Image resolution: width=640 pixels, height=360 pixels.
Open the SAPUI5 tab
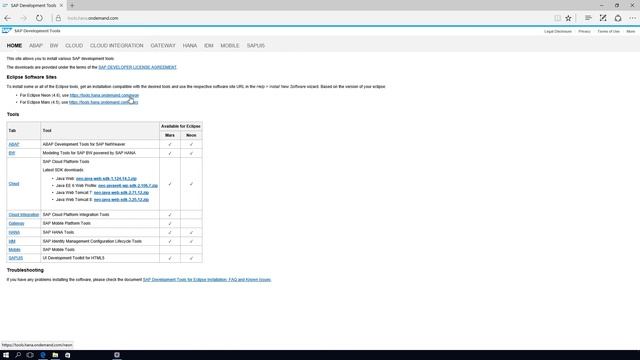click(256, 46)
